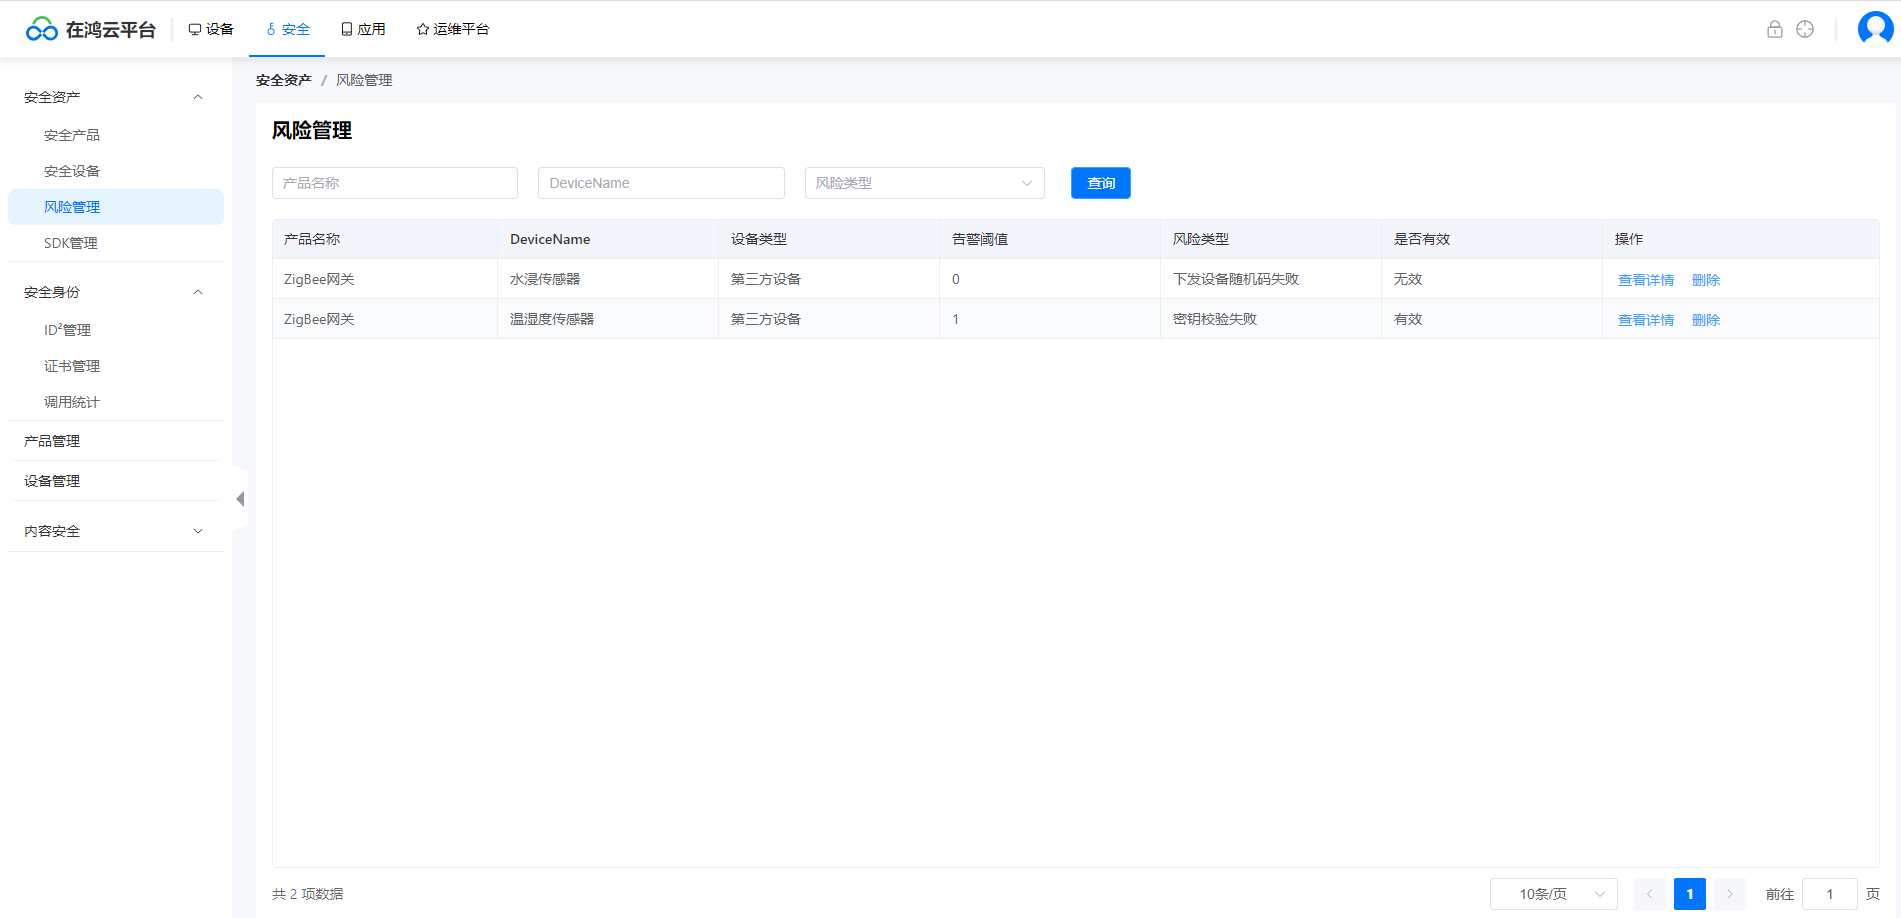Go to next page arrow
This screenshot has height=918, width=1901.
1730,894
